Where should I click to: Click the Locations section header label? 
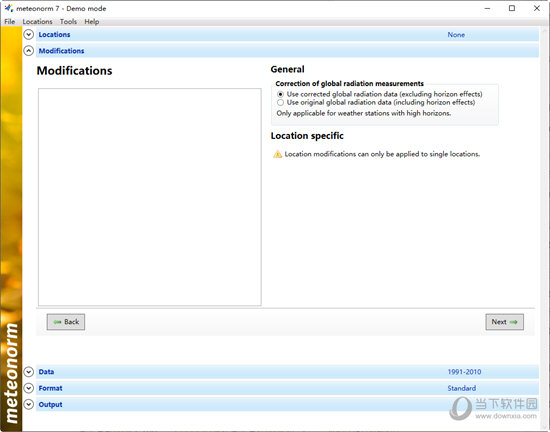pyautogui.click(x=54, y=34)
